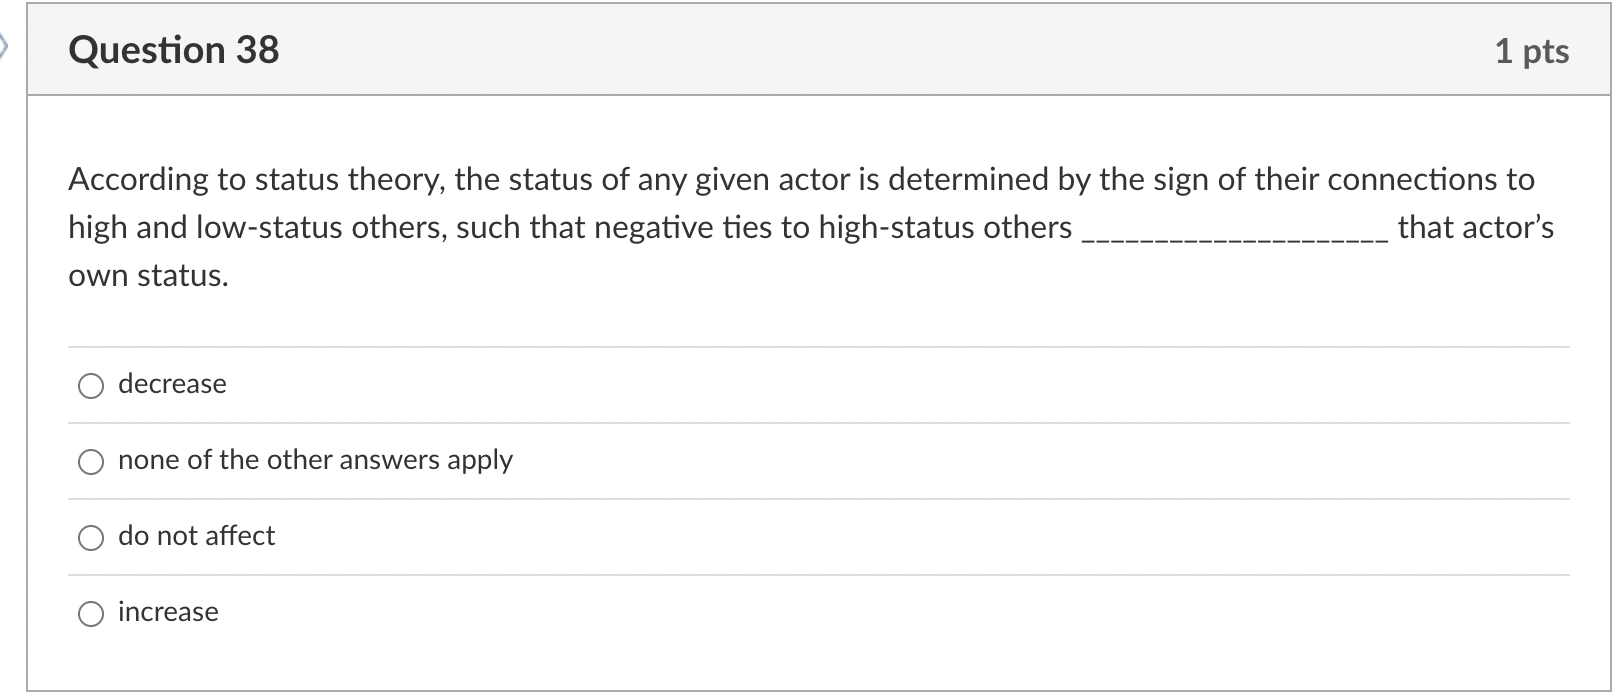The image size is (1612, 692).
Task: Click the "none of the other answers apply" text
Action: click(x=315, y=460)
